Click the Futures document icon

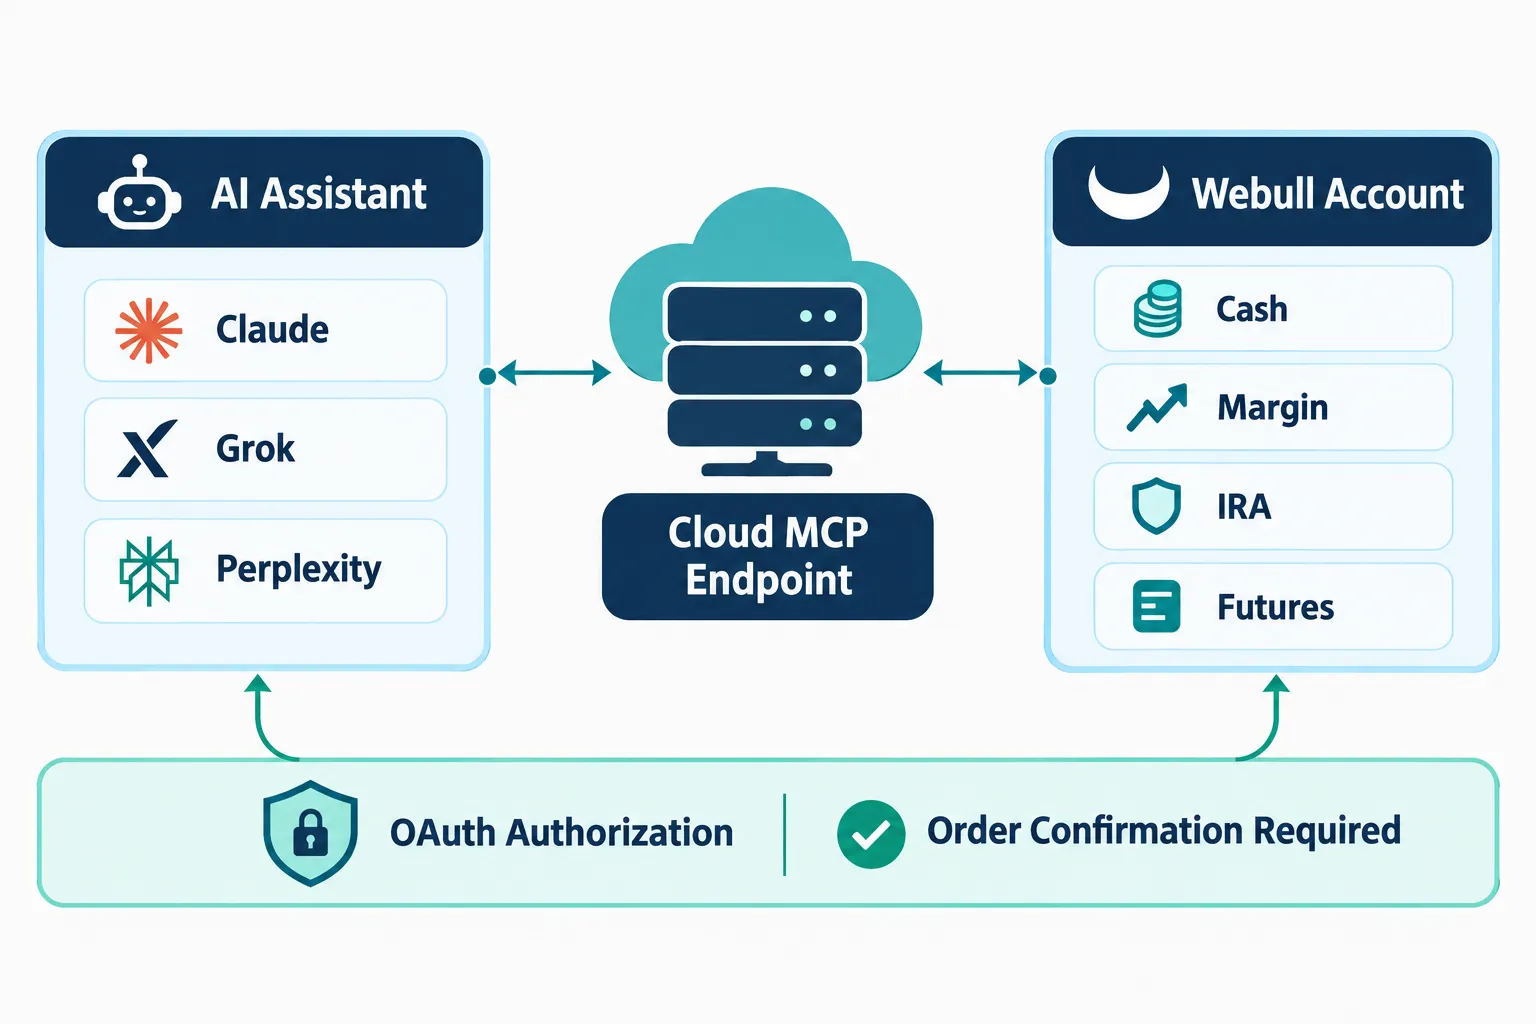click(1157, 606)
